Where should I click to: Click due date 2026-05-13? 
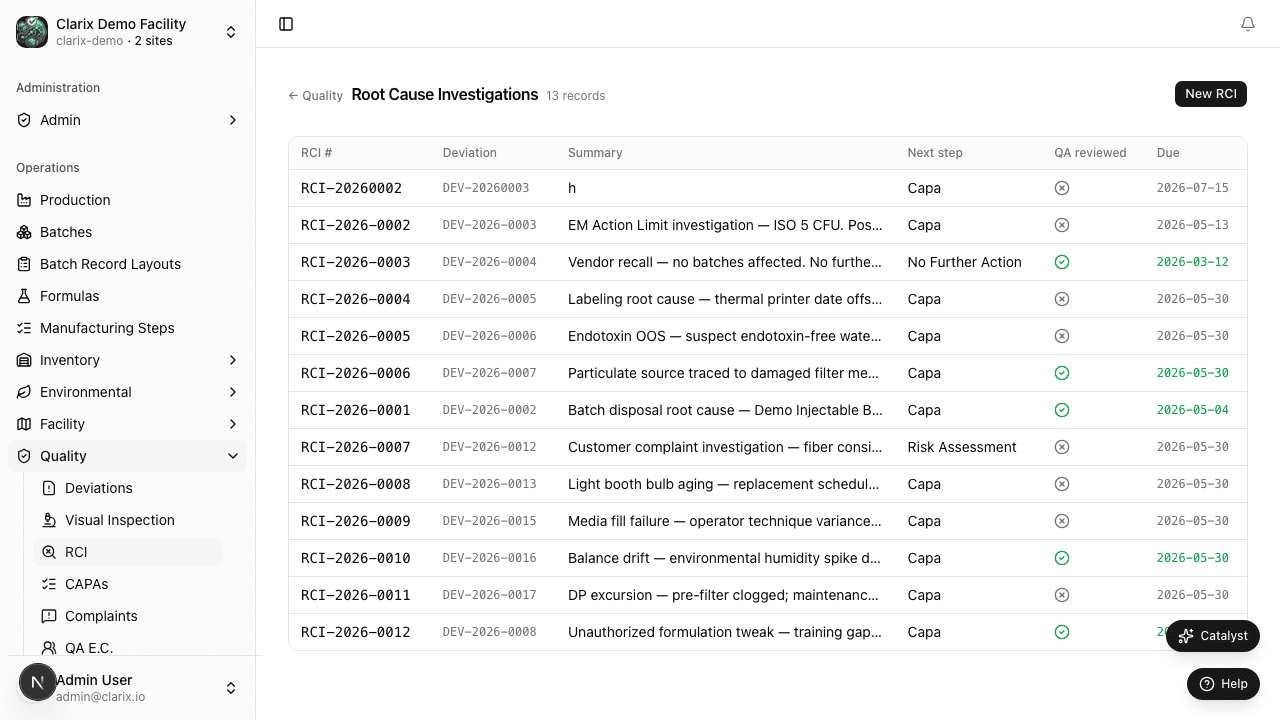point(1192,225)
